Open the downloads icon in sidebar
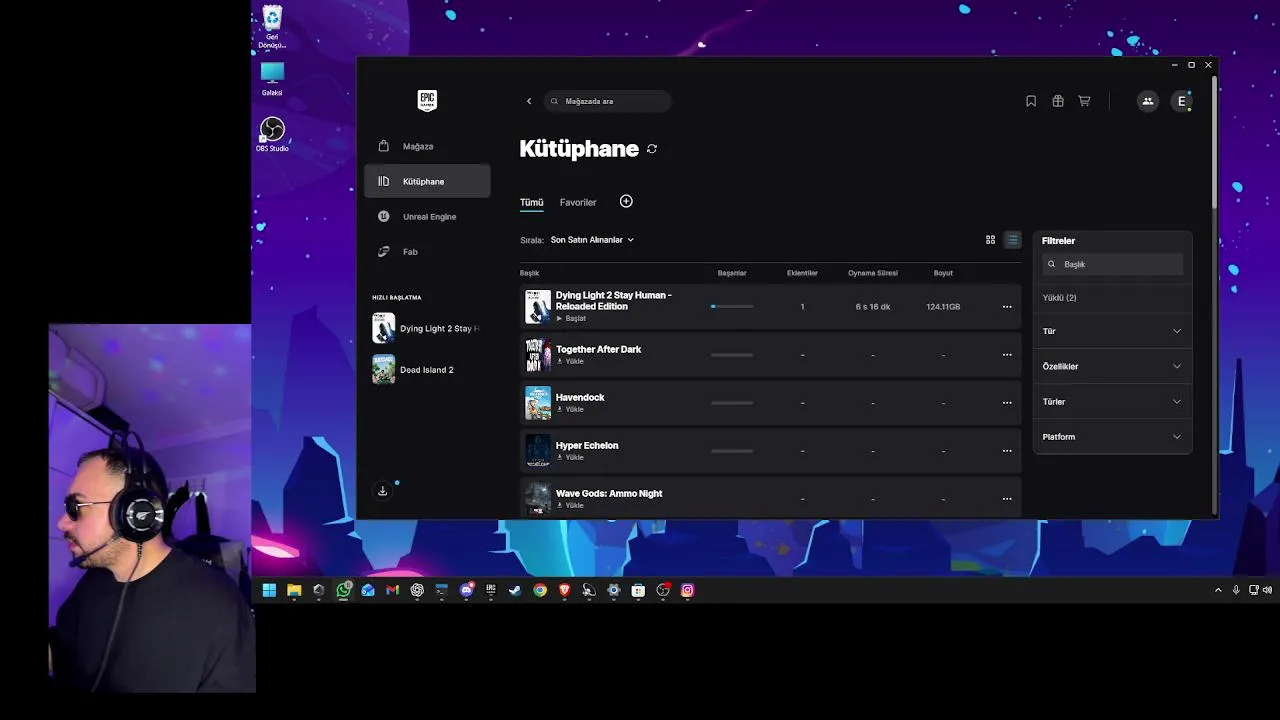Image resolution: width=1280 pixels, height=720 pixels. (382, 491)
